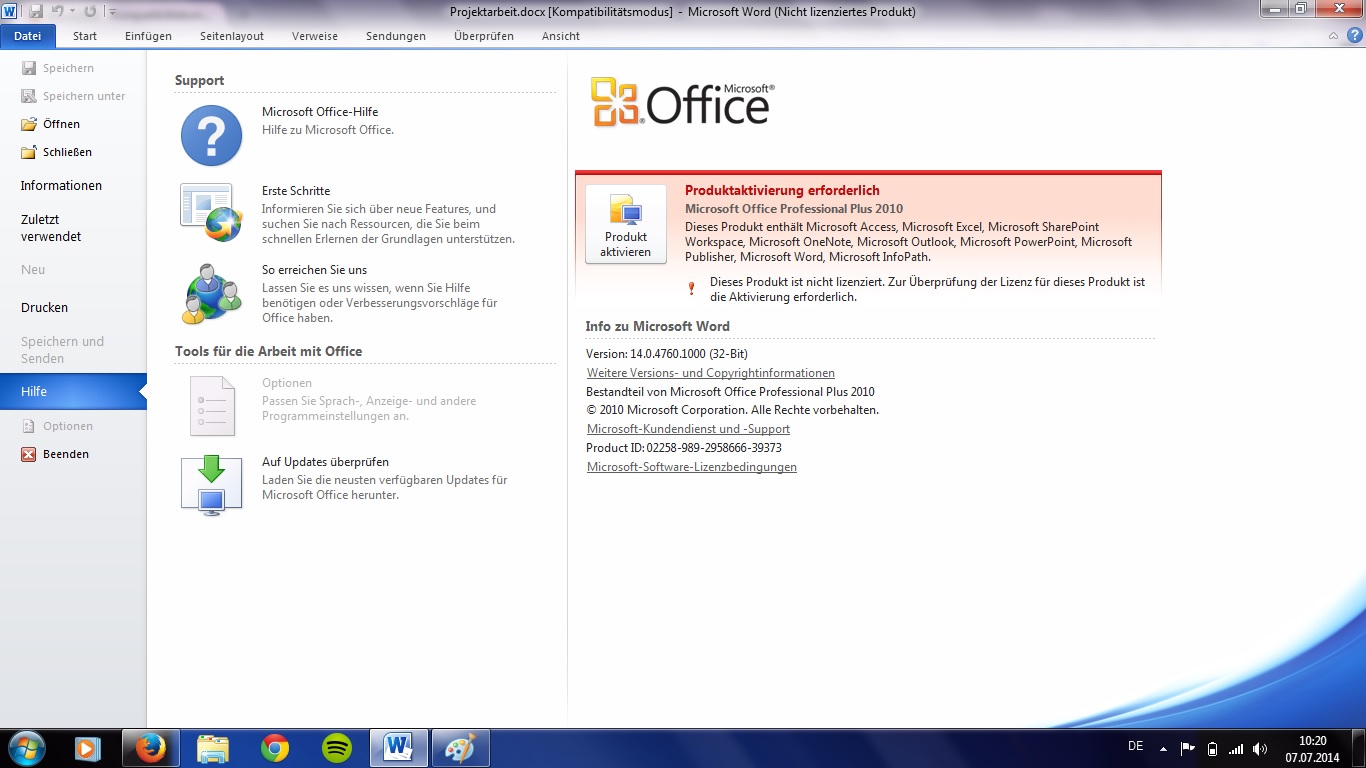Switch to the Verweise tab
This screenshot has height=768, width=1366.
click(x=315, y=36)
